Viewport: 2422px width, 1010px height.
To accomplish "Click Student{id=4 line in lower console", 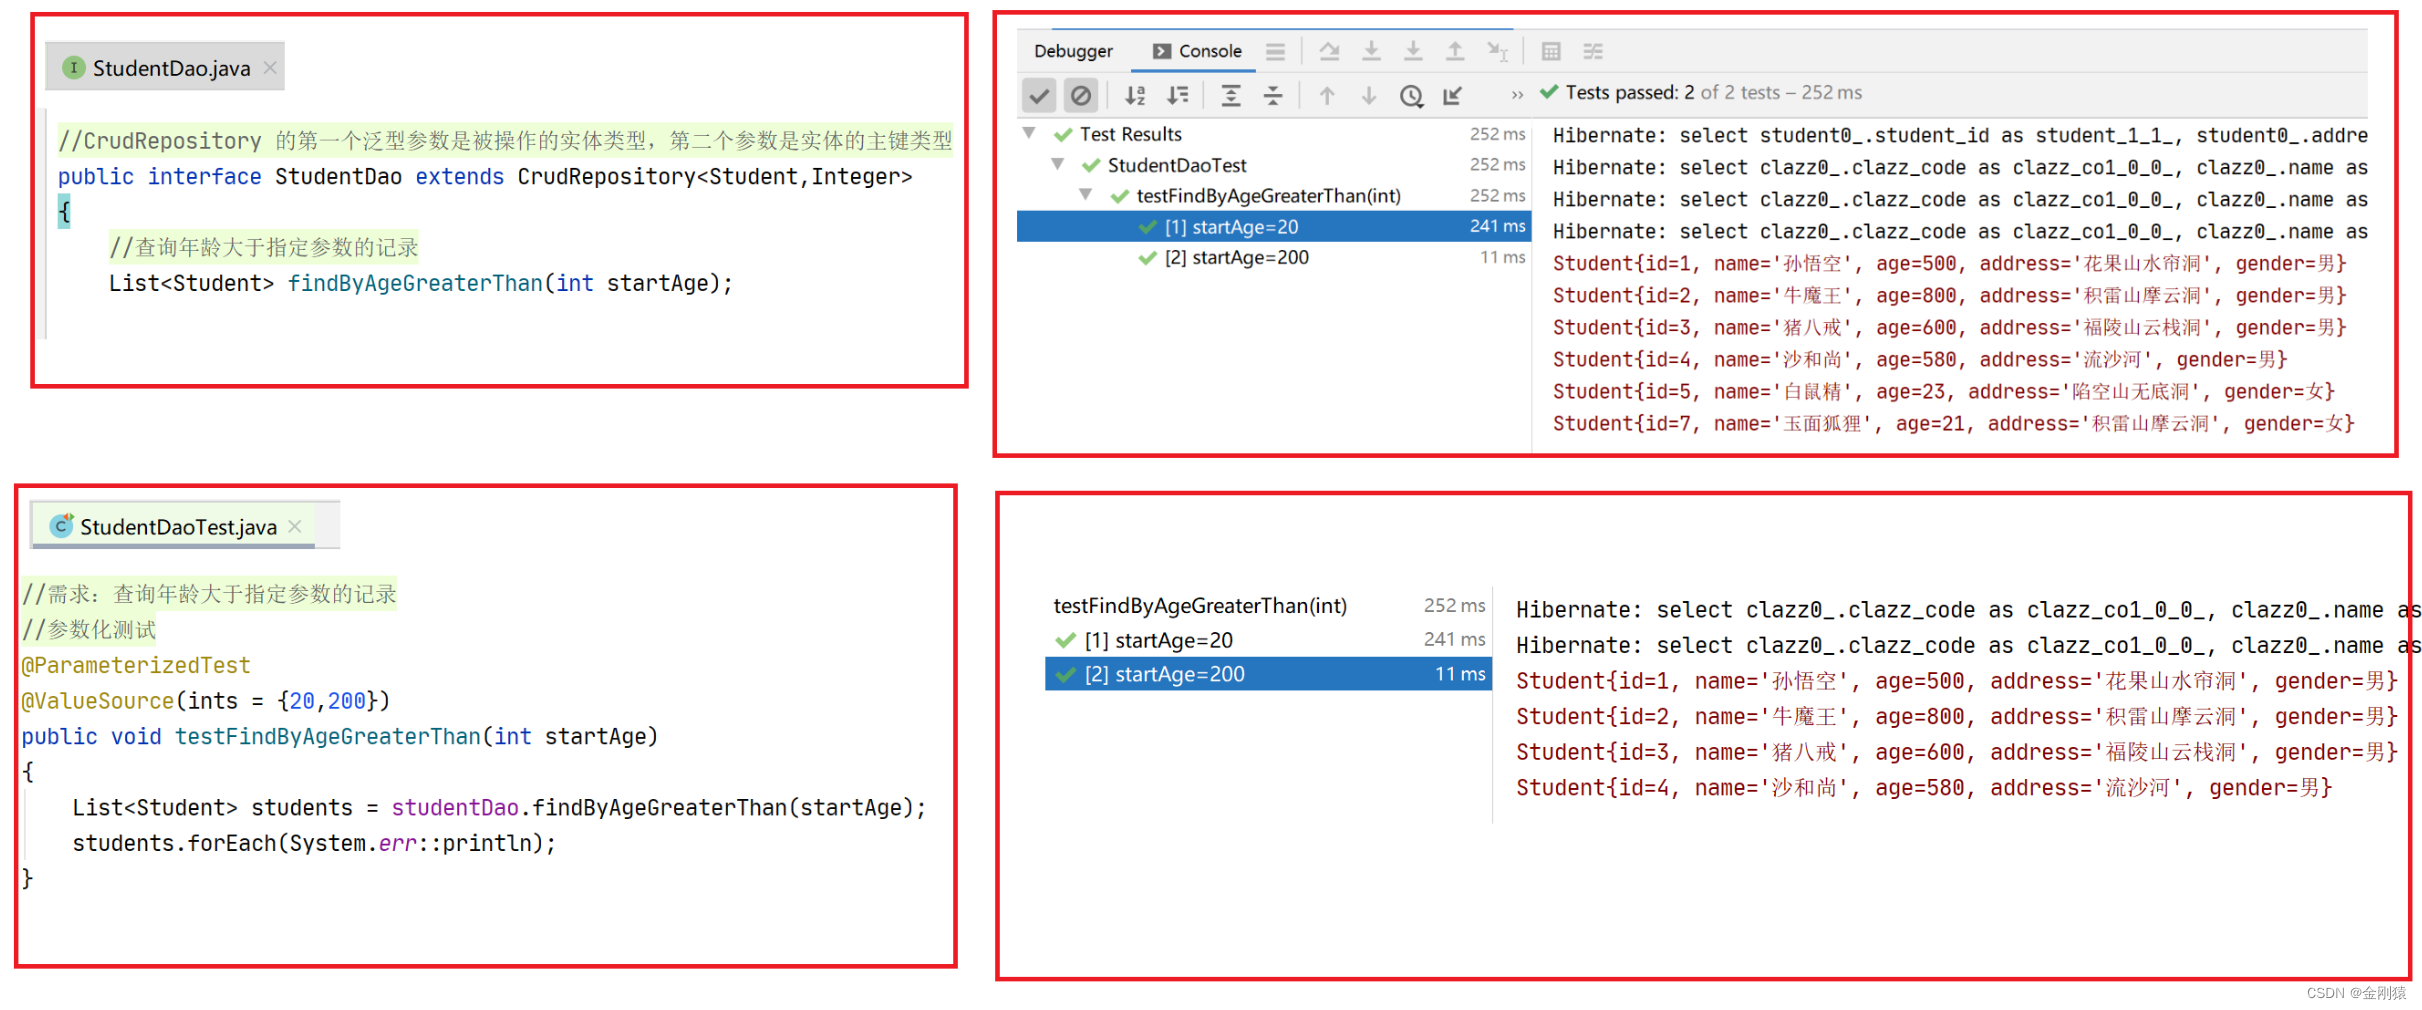I will (x=1924, y=788).
